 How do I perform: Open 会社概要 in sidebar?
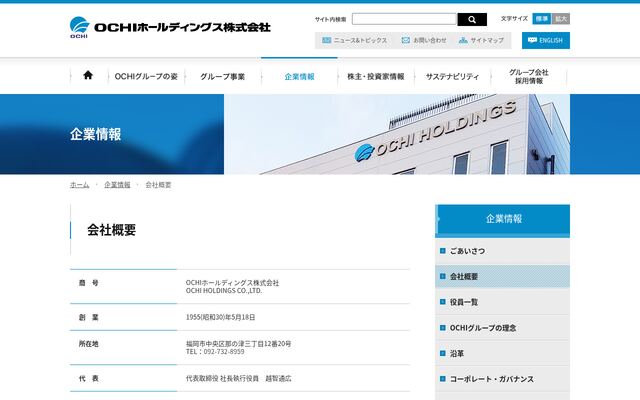point(502,276)
